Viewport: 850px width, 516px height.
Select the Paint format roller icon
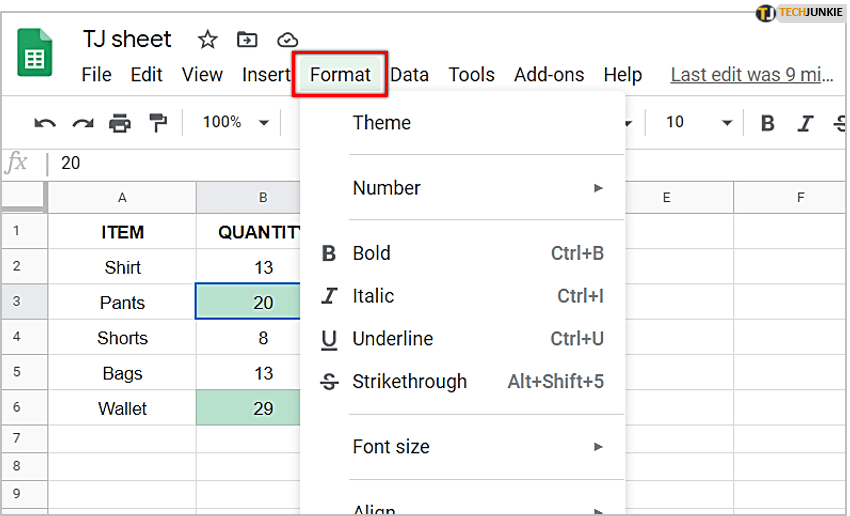click(x=158, y=123)
